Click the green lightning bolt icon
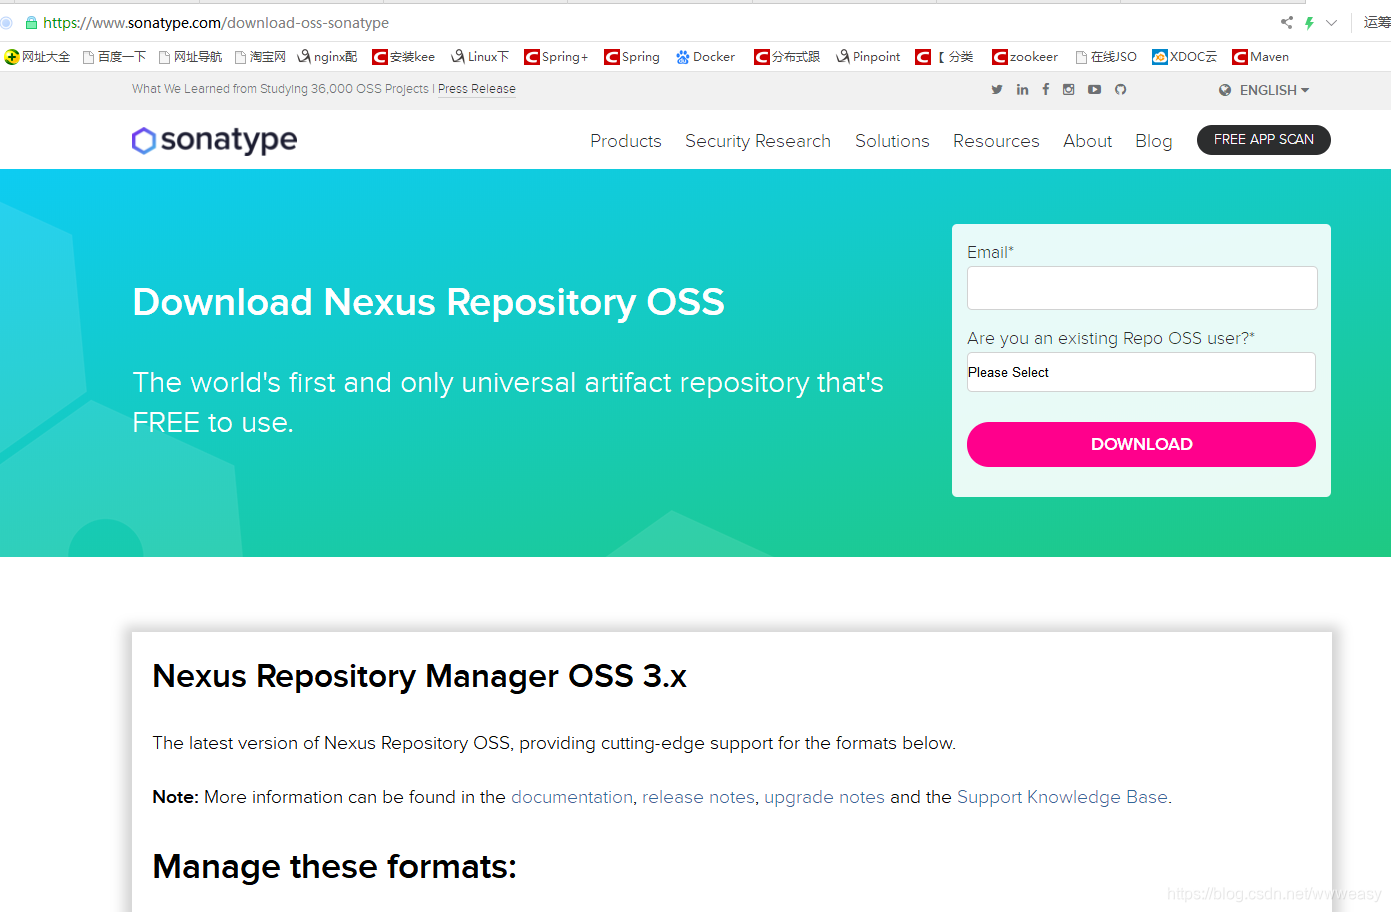Screen dimensions: 1391x912 (1309, 22)
